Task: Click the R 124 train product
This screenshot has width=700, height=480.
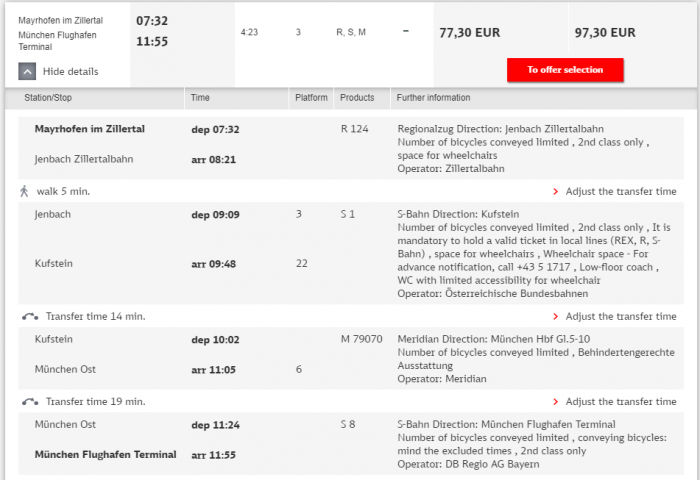Action: [x=354, y=129]
